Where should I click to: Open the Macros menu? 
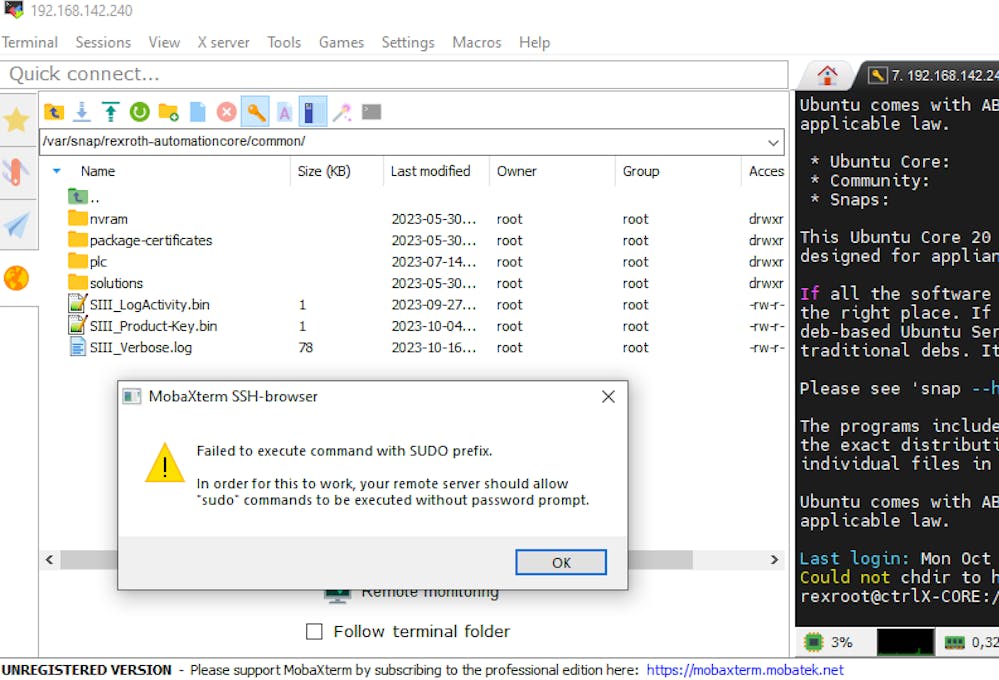477,42
